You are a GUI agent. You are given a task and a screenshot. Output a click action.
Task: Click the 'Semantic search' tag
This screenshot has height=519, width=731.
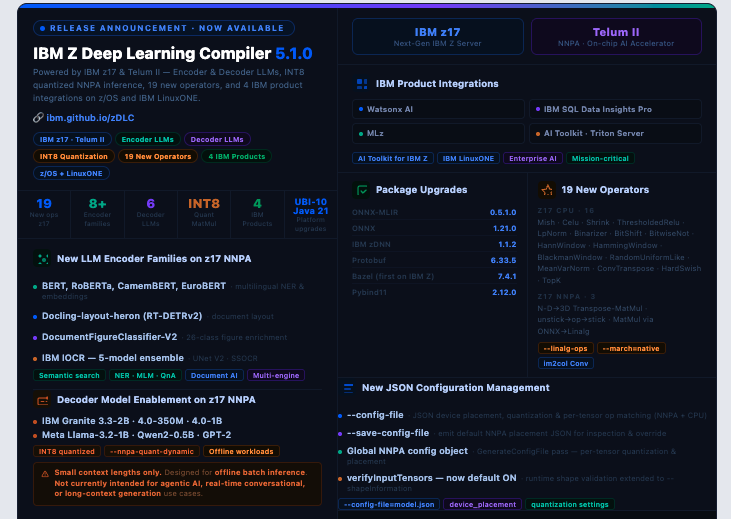click(x=69, y=375)
